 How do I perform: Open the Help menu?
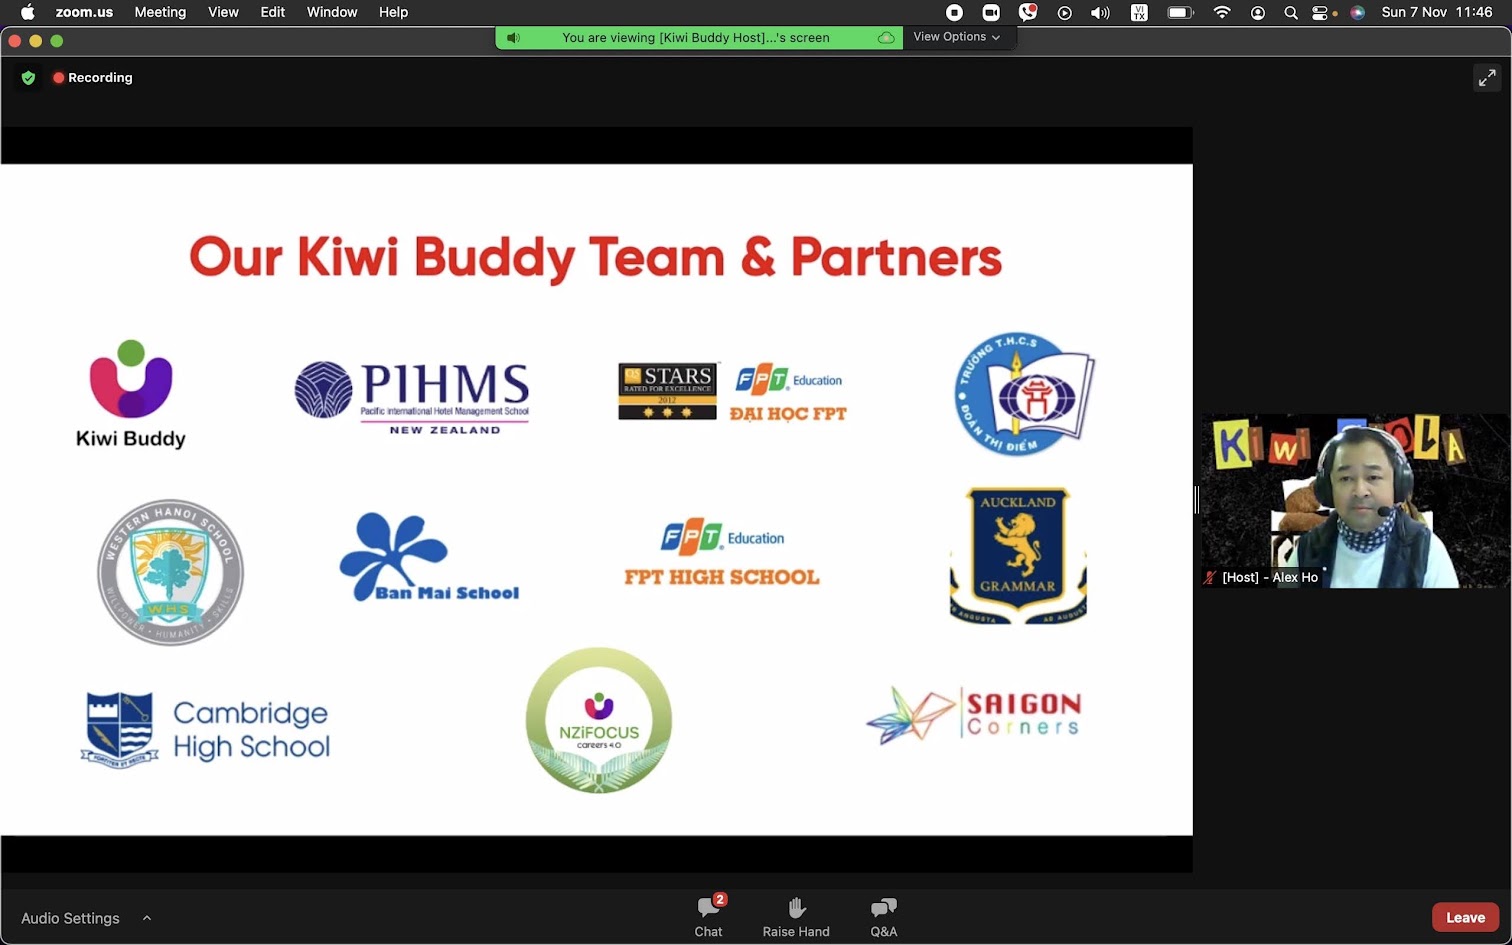(x=393, y=12)
